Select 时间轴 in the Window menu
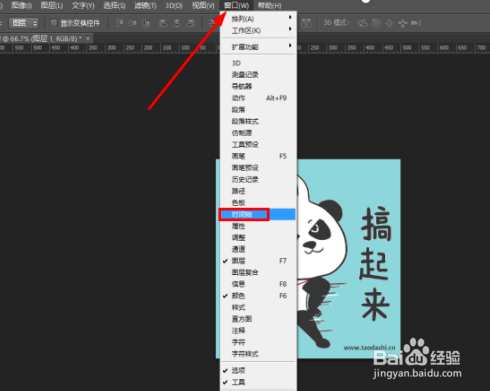The image size is (490, 391). click(x=258, y=214)
